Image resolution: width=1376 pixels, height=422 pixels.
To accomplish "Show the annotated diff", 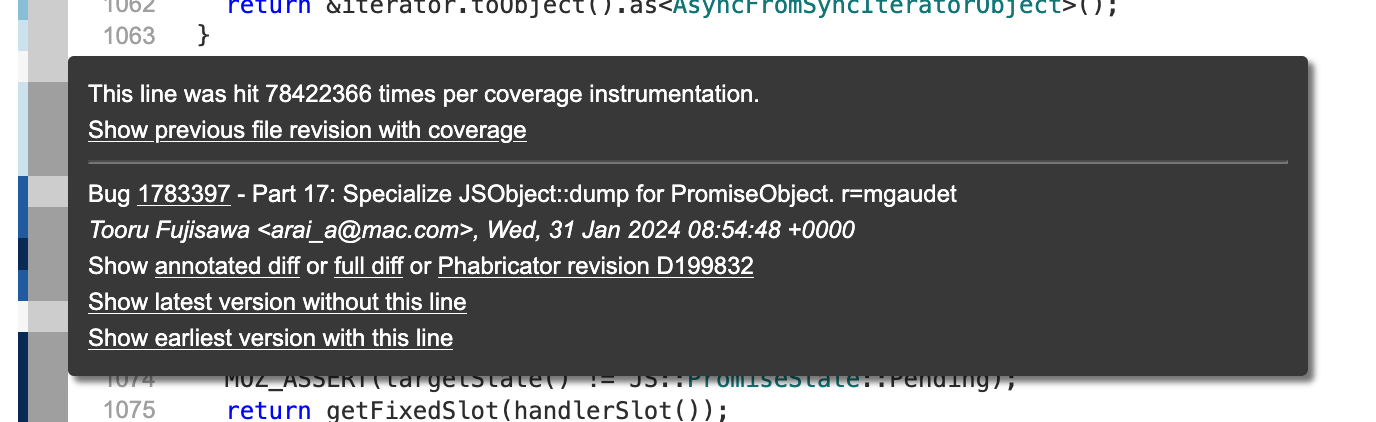I will tap(227, 266).
